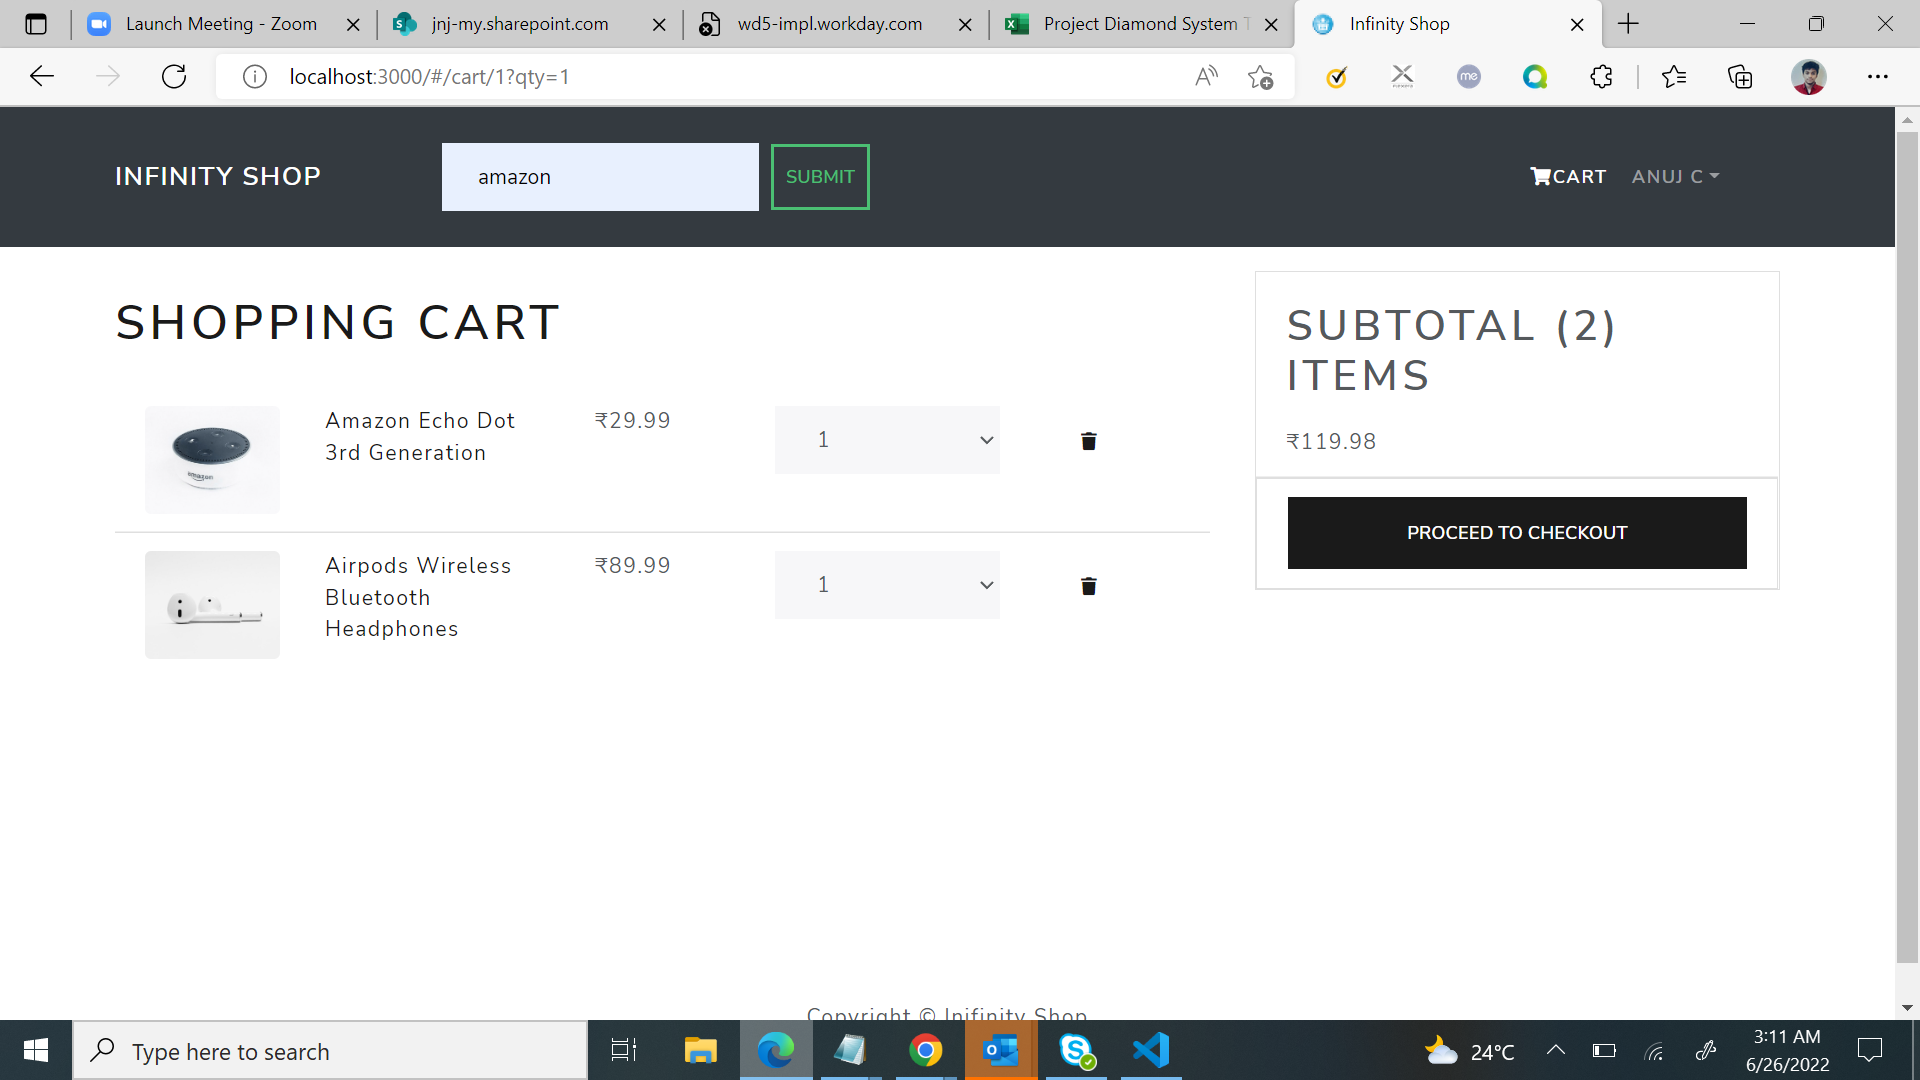Switch to Project Diamond System tab

(1138, 24)
